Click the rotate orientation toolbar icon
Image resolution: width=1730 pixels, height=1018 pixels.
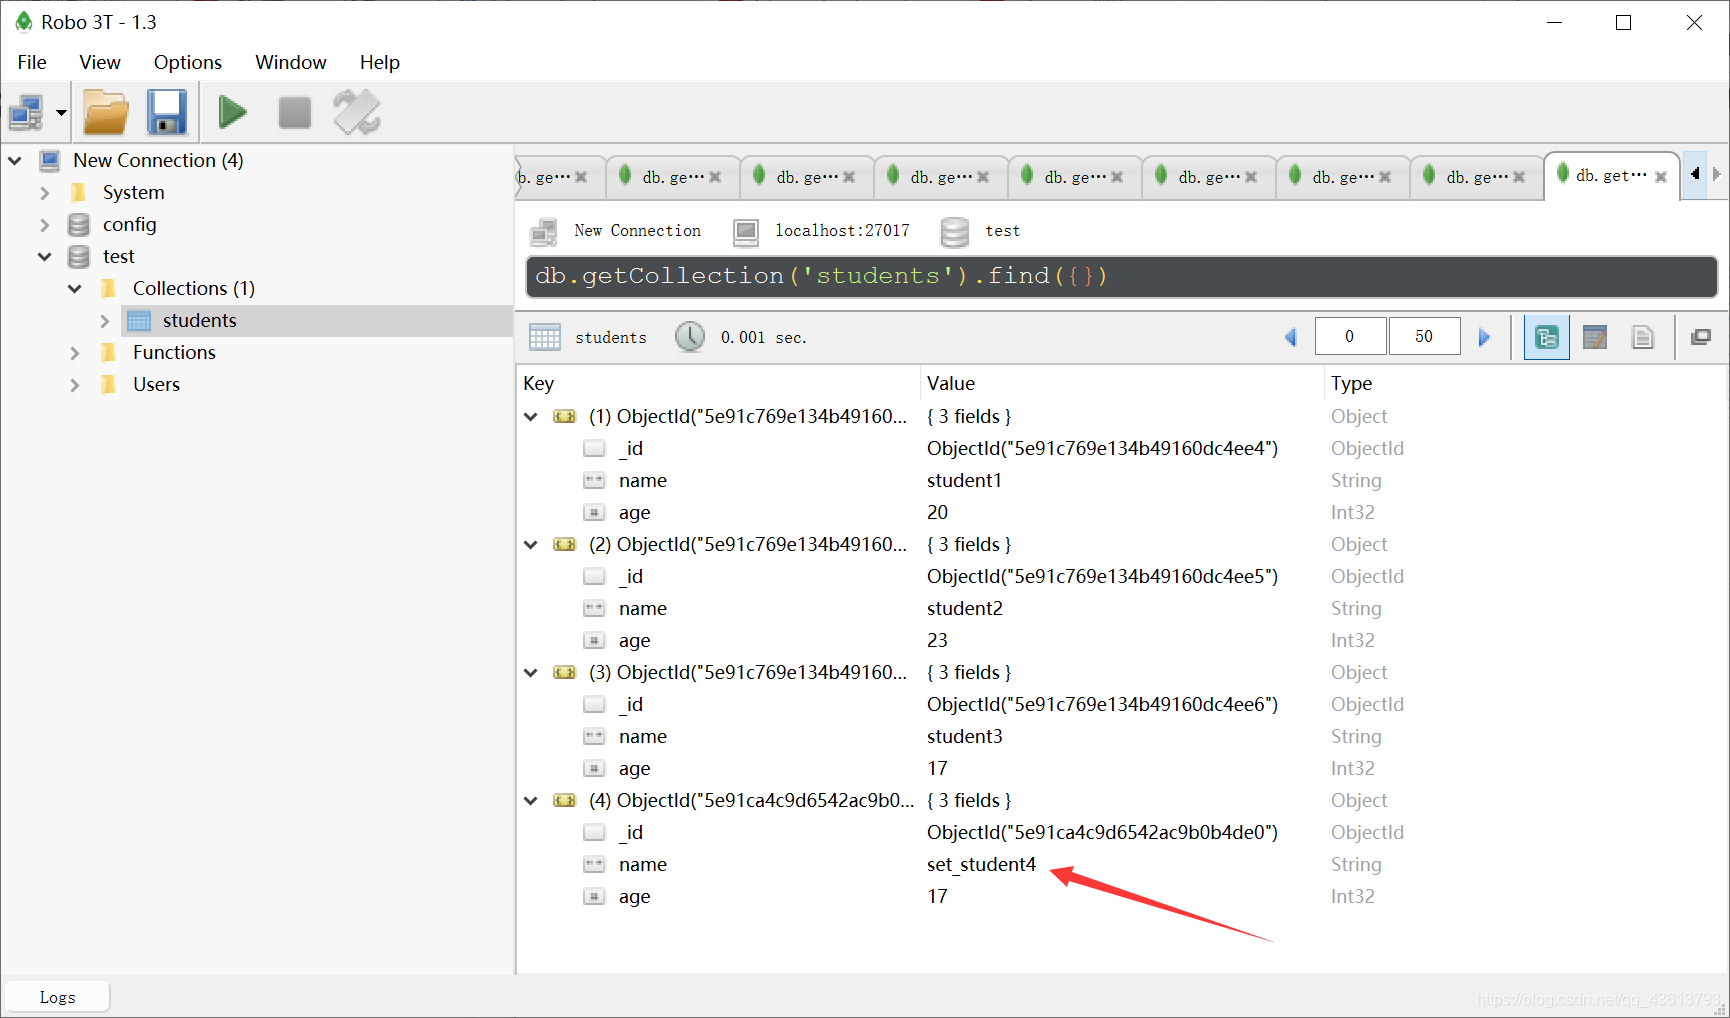357,112
